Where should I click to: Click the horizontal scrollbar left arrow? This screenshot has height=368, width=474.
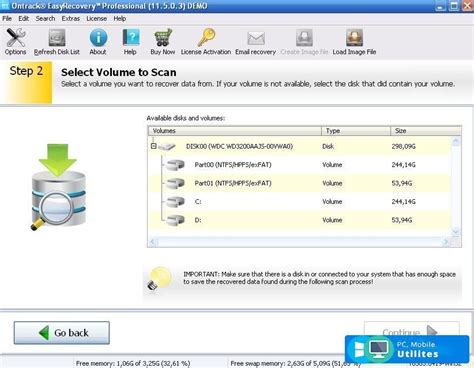153,242
